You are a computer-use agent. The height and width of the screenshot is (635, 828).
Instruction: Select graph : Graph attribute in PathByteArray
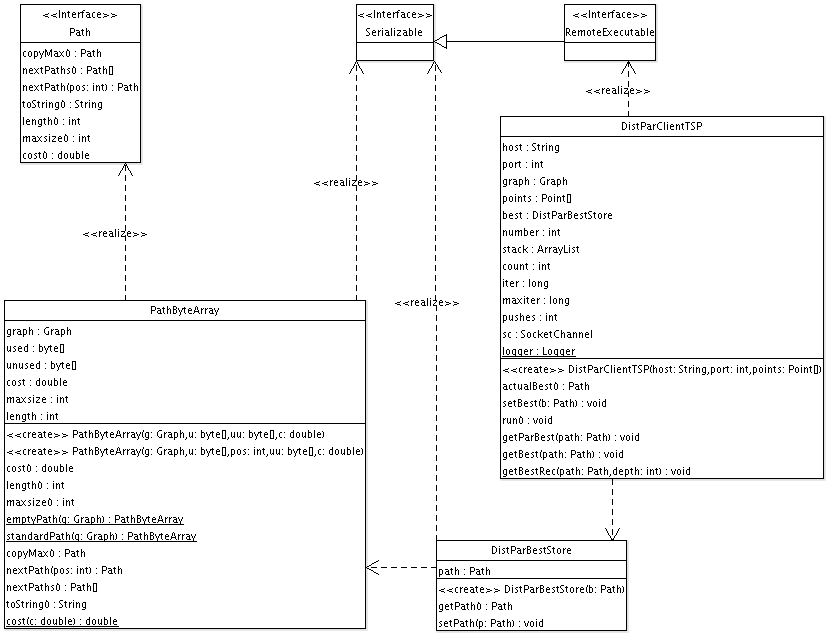pos(39,331)
